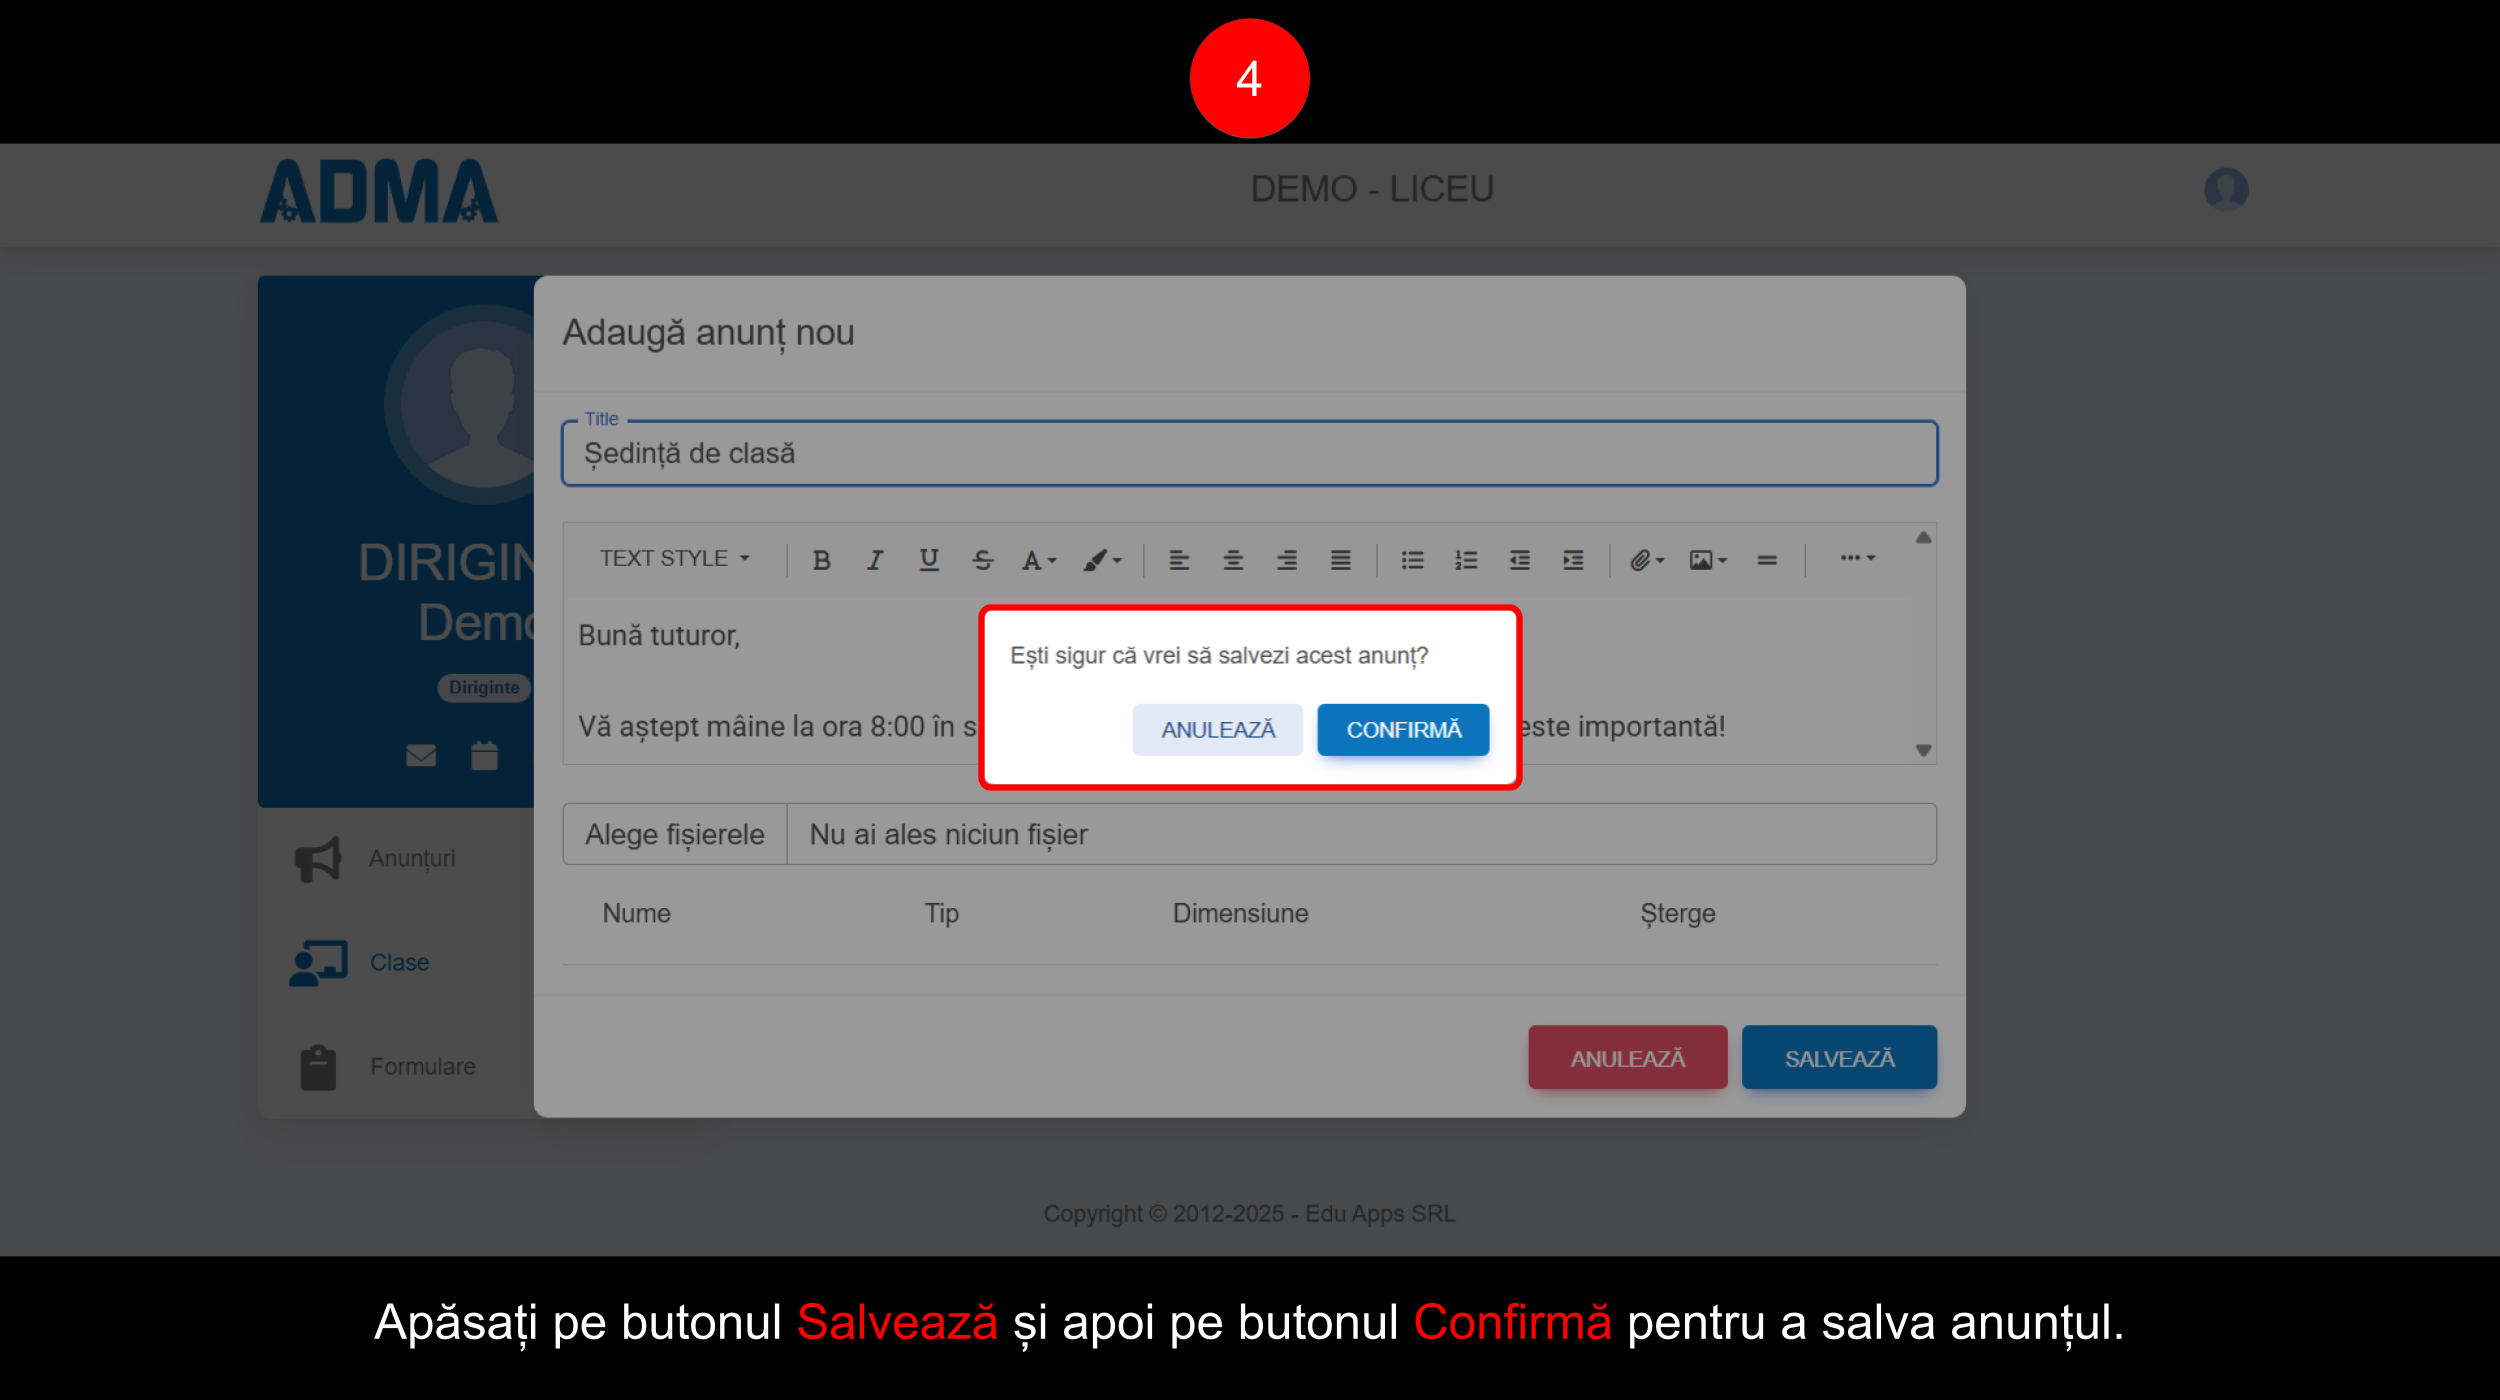Open the TEXT STYLE dropdown
Viewport: 2500px width, 1400px height.
(674, 559)
